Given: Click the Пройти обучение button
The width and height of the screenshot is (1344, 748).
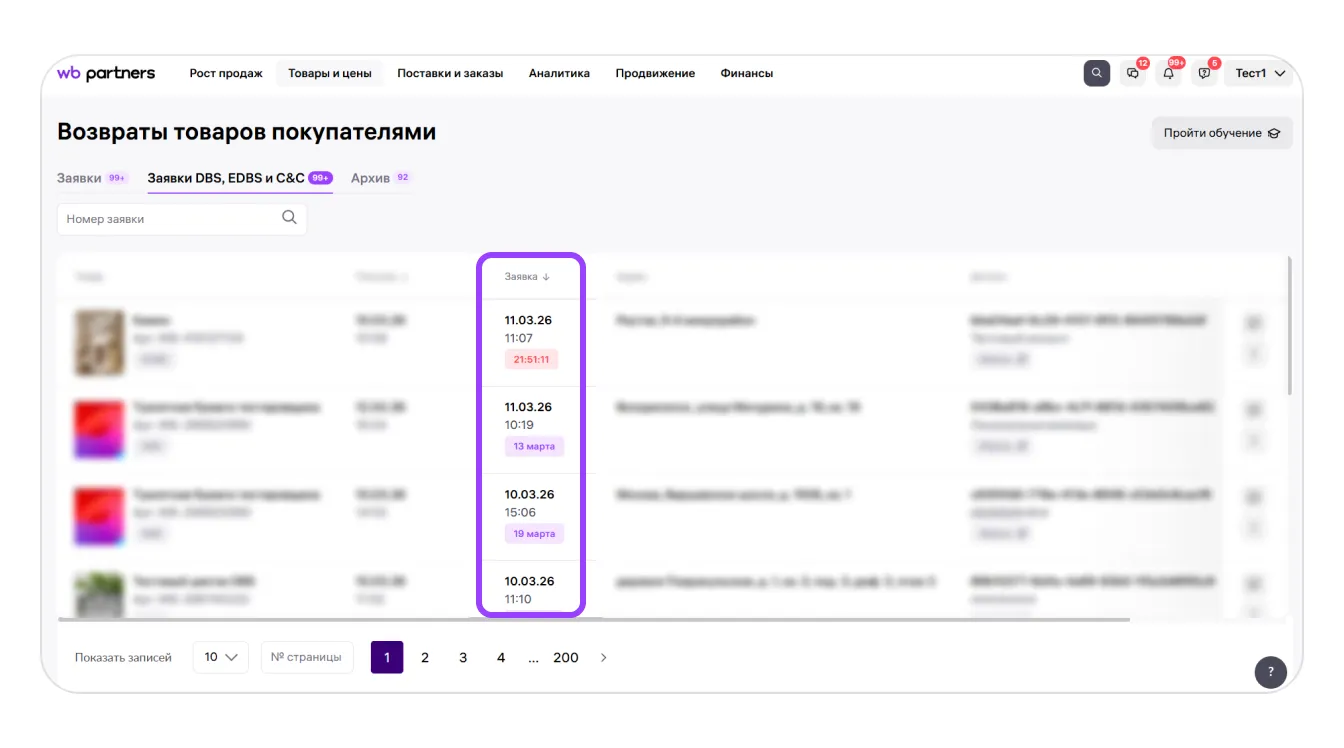Looking at the screenshot, I should pyautogui.click(x=1222, y=133).
